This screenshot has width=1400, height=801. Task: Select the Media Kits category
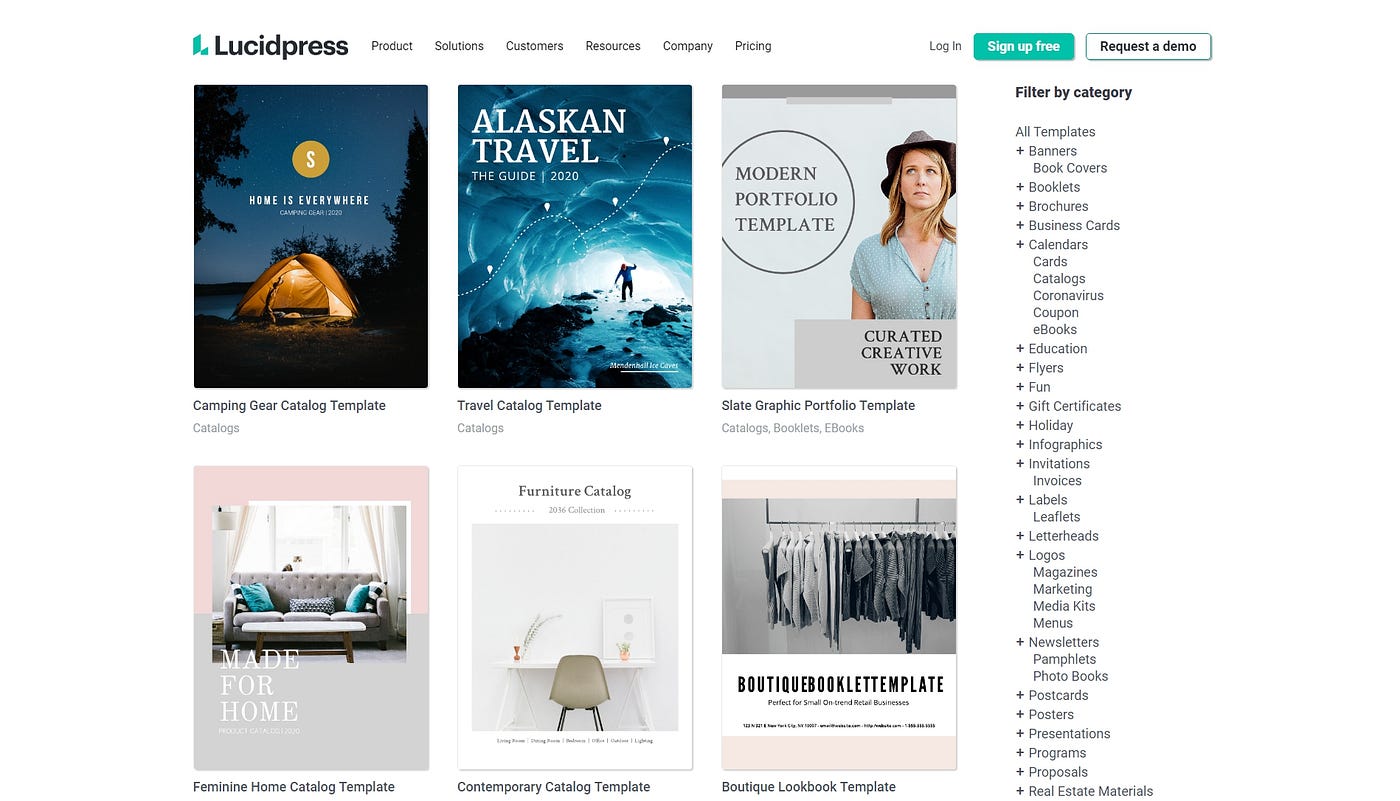1064,606
